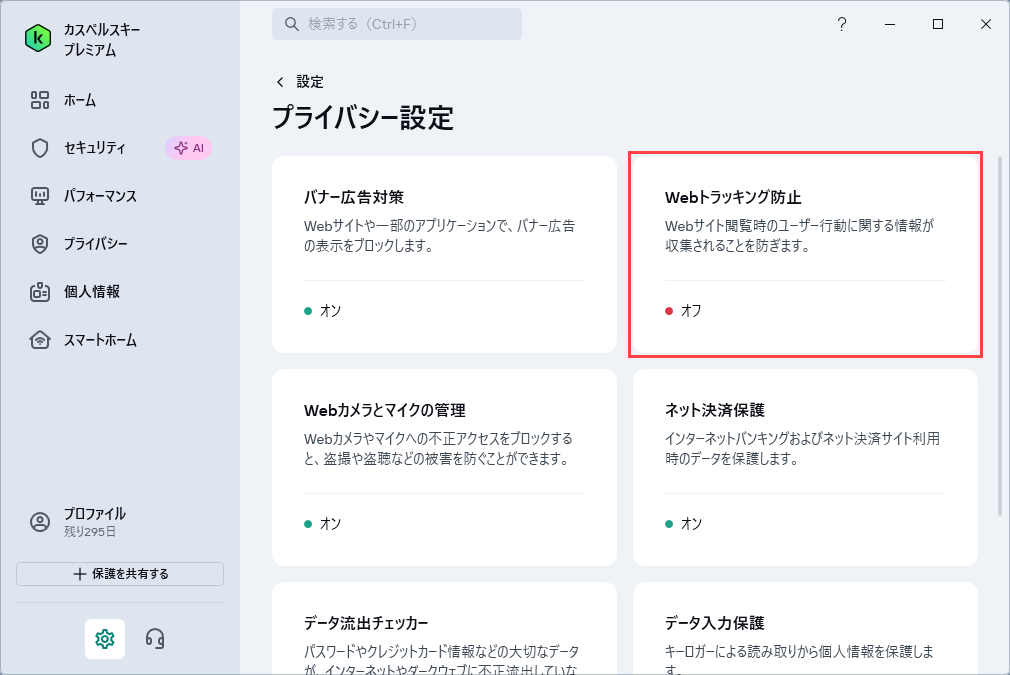Image resolution: width=1010 pixels, height=675 pixels.
Task: Click the AI badge next to セキュリティ
Action: pyautogui.click(x=189, y=148)
